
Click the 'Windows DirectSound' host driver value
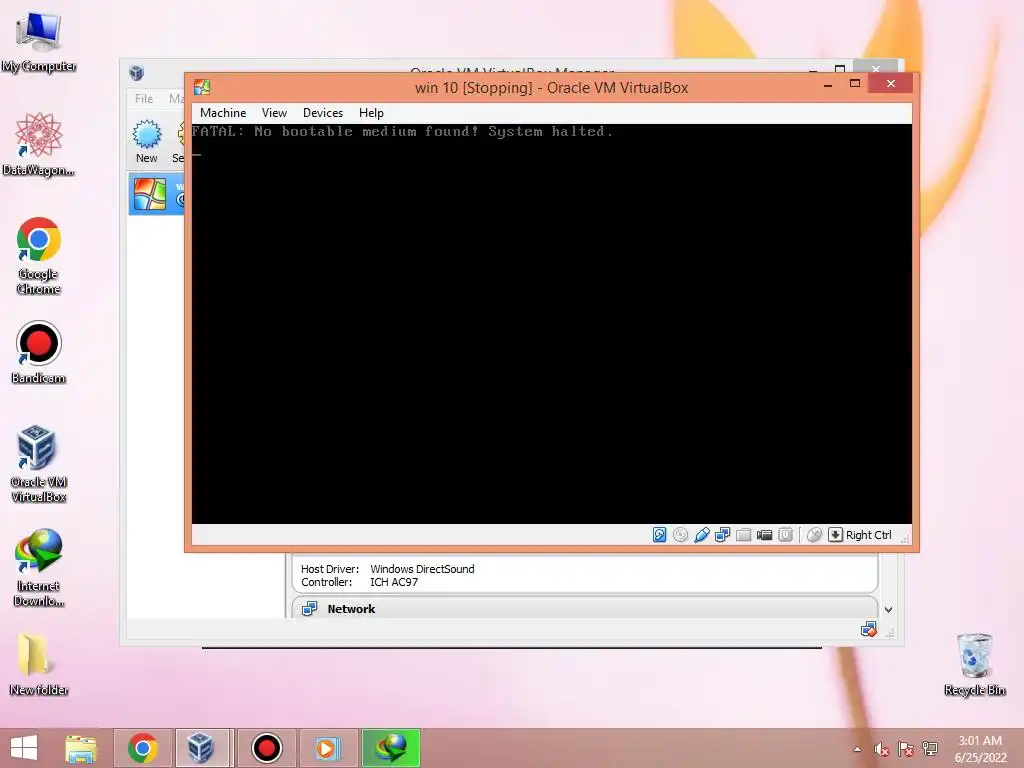(x=422, y=569)
